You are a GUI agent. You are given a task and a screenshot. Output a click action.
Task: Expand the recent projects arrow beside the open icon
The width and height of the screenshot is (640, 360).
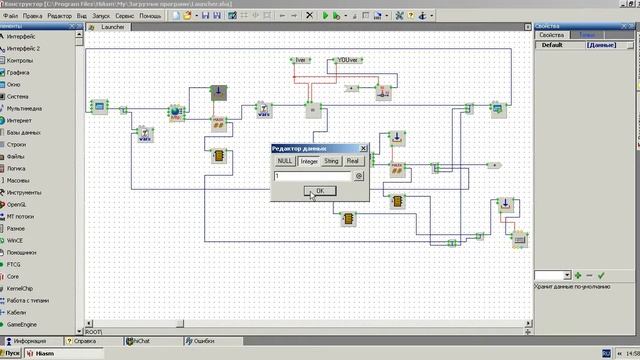tap(196, 16)
